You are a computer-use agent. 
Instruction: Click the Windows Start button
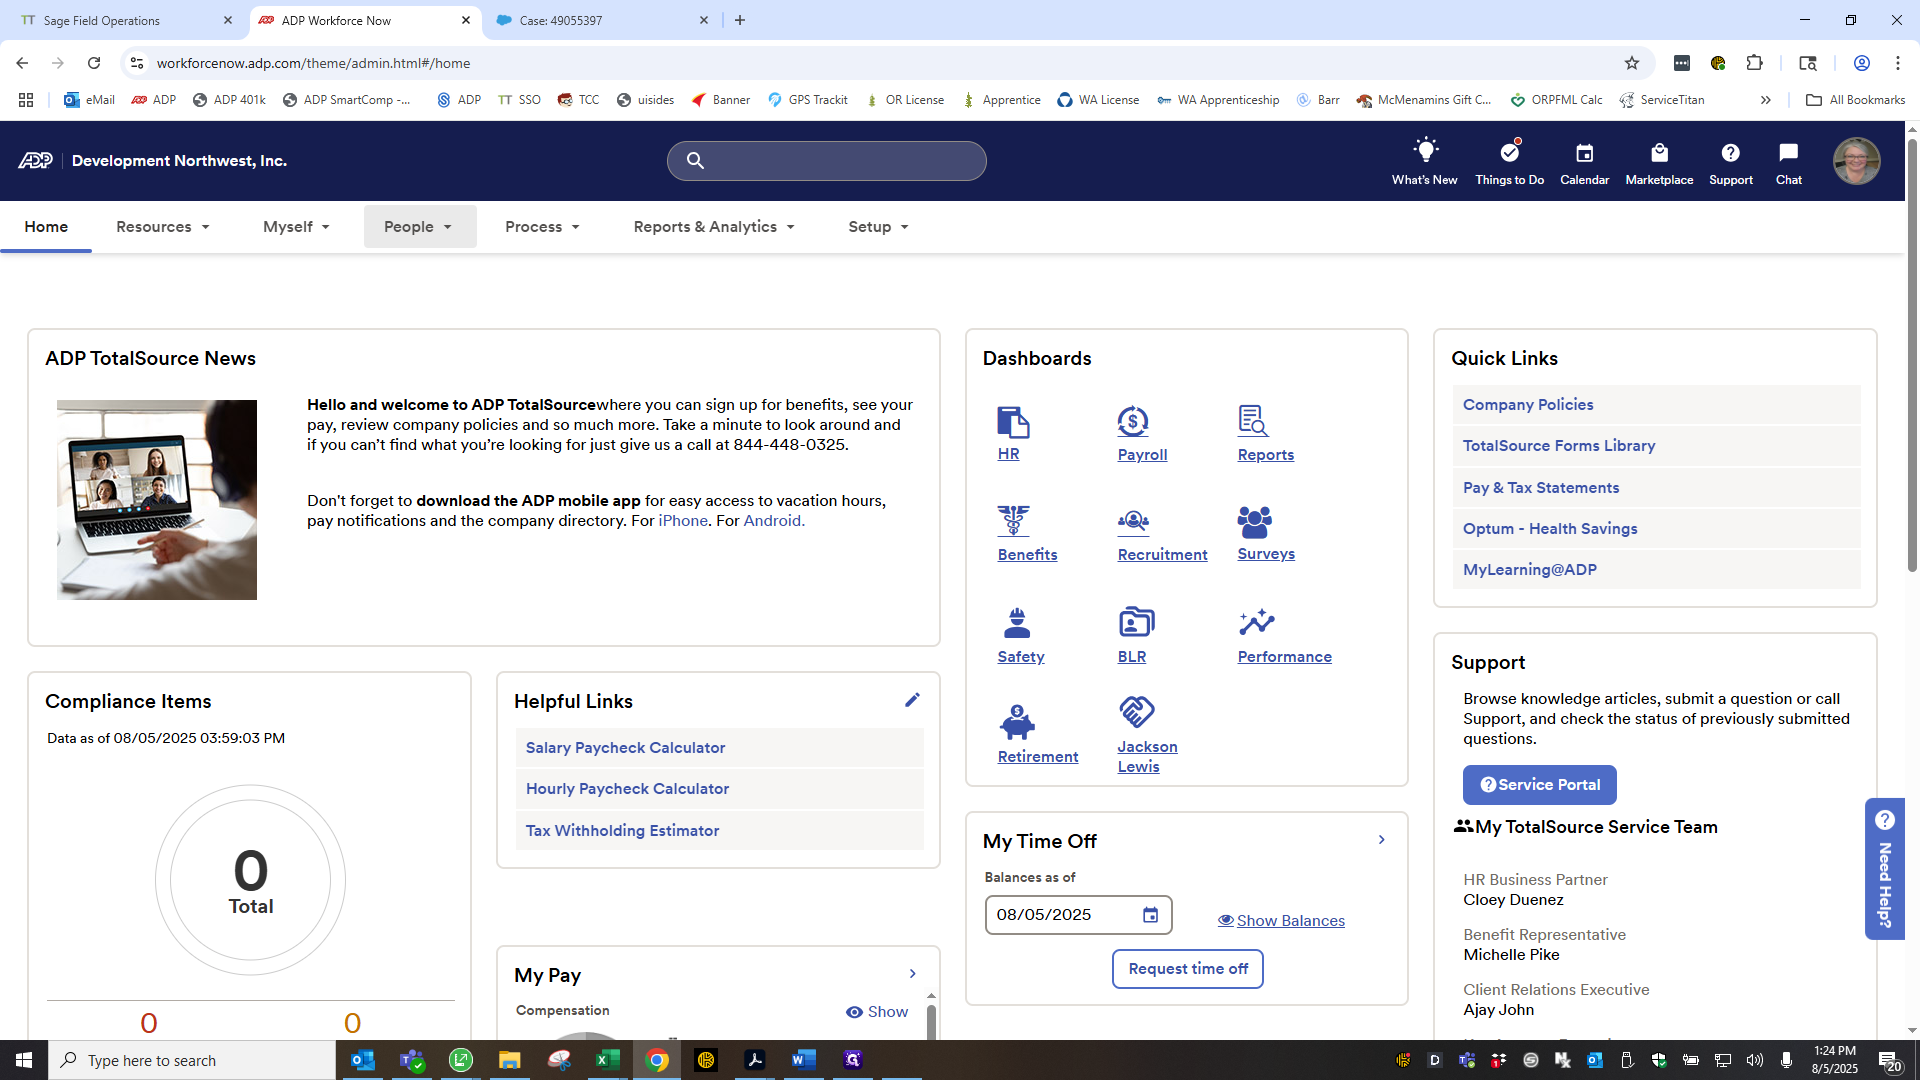[24, 1060]
